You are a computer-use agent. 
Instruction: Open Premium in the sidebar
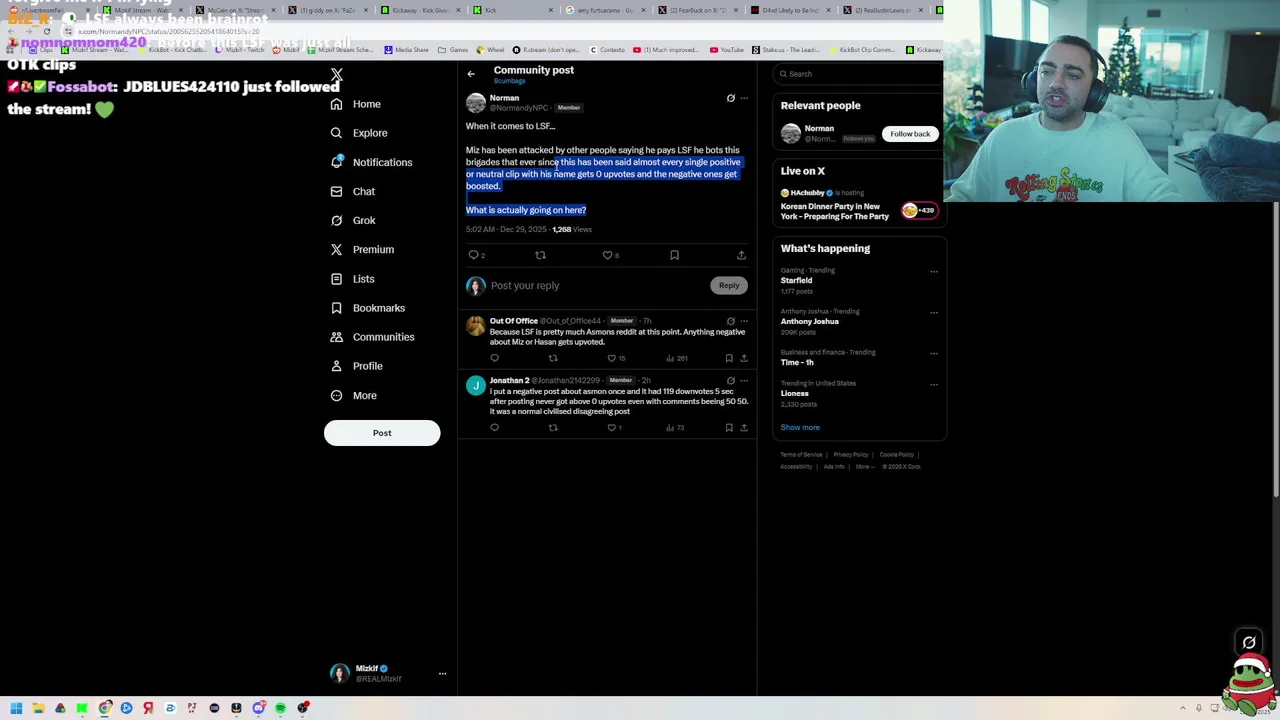click(x=362, y=249)
